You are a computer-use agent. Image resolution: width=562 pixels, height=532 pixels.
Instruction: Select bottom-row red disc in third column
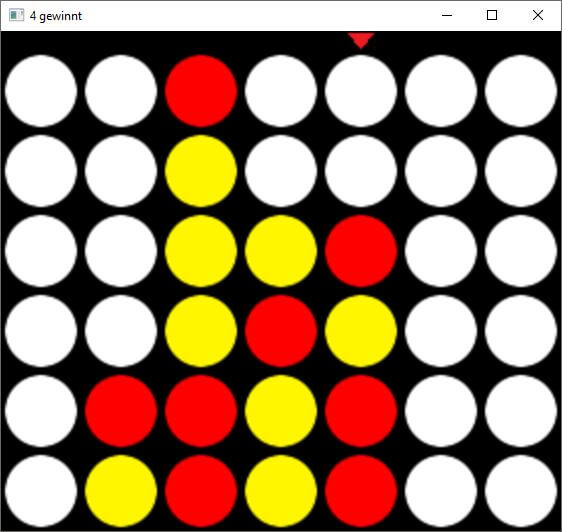[201, 490]
